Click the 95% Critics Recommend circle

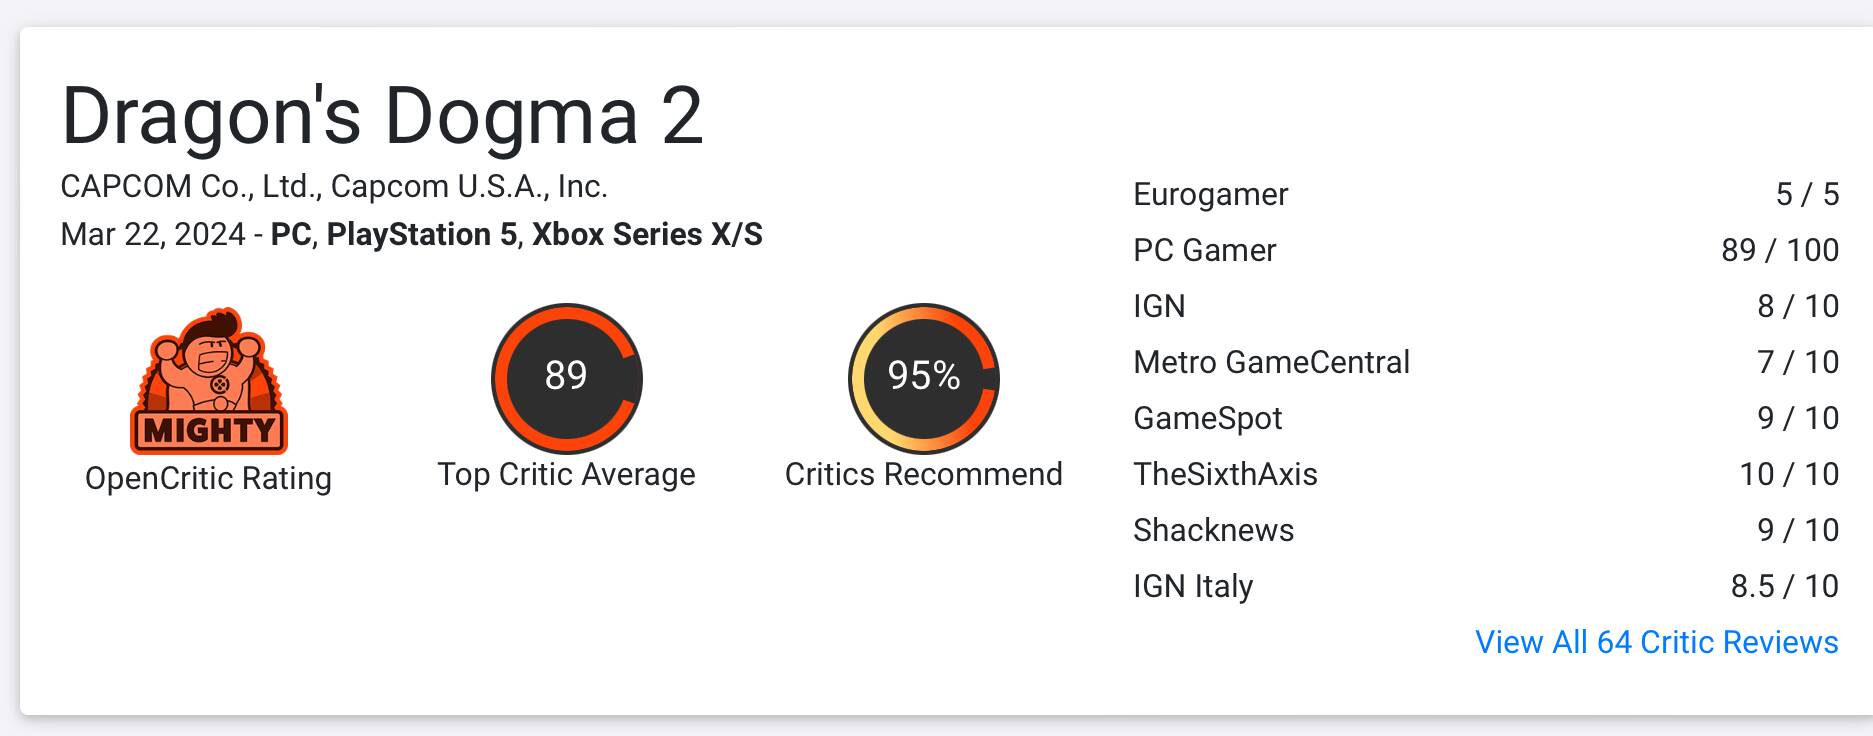(x=923, y=378)
